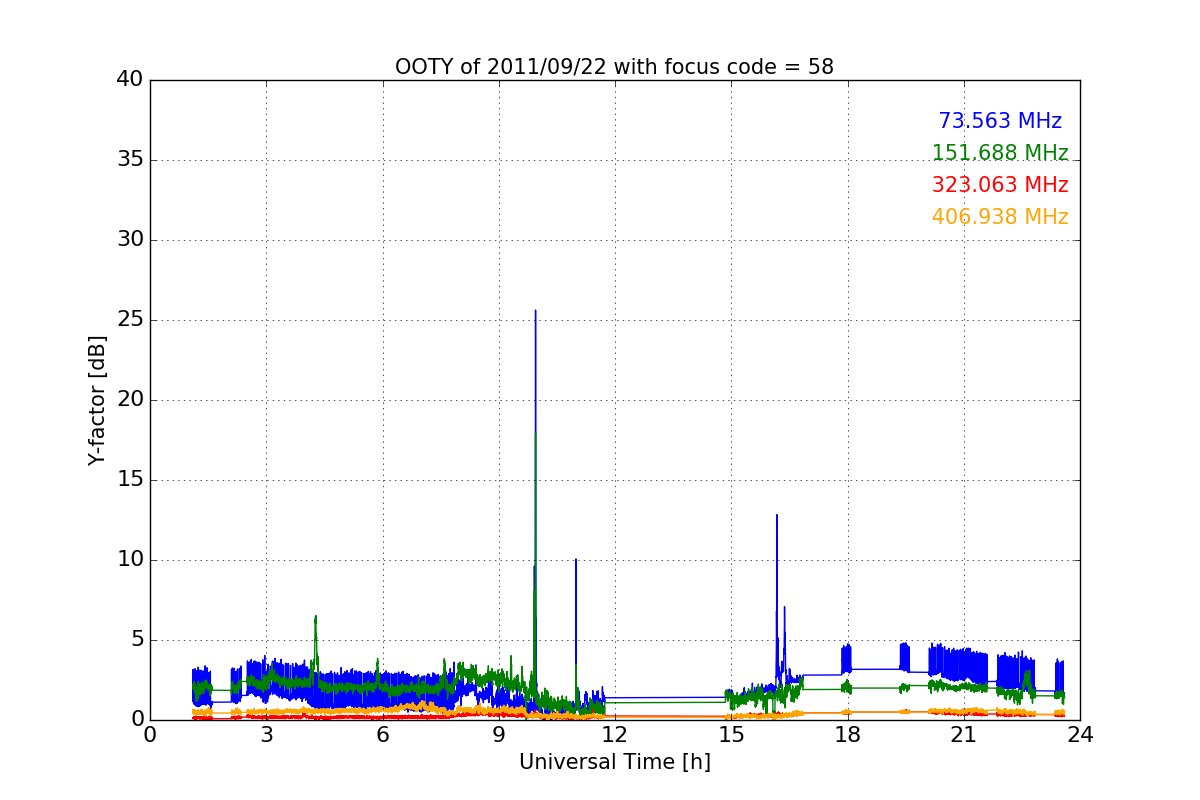Click the y-axis tick label 15

(x=130, y=480)
